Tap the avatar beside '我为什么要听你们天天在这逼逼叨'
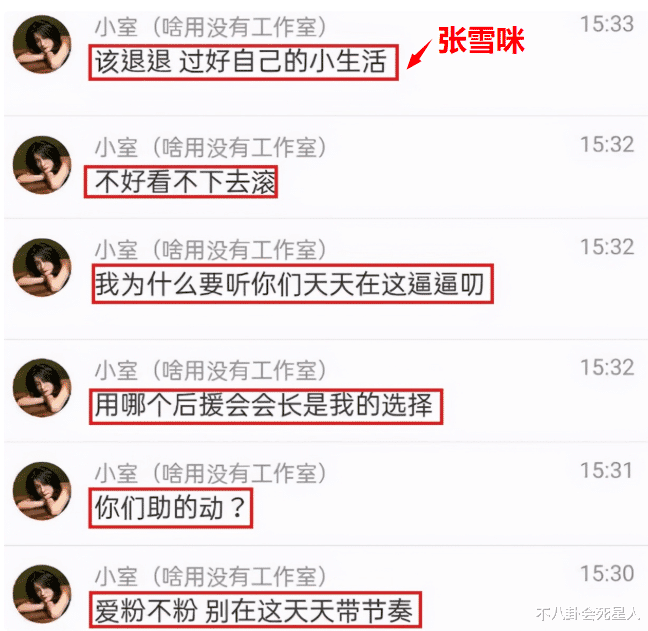The width and height of the screenshot is (648, 631). coord(42,268)
